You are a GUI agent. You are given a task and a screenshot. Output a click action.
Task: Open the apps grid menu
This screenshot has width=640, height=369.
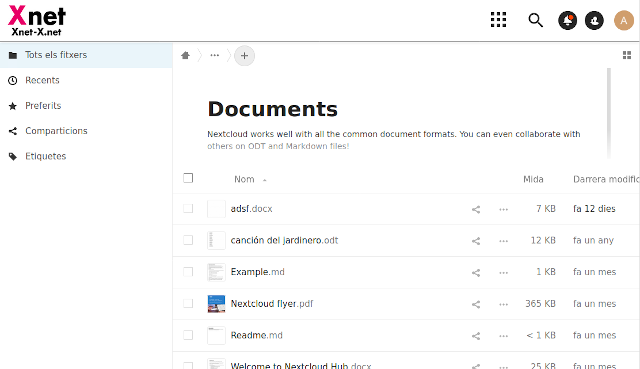click(498, 20)
